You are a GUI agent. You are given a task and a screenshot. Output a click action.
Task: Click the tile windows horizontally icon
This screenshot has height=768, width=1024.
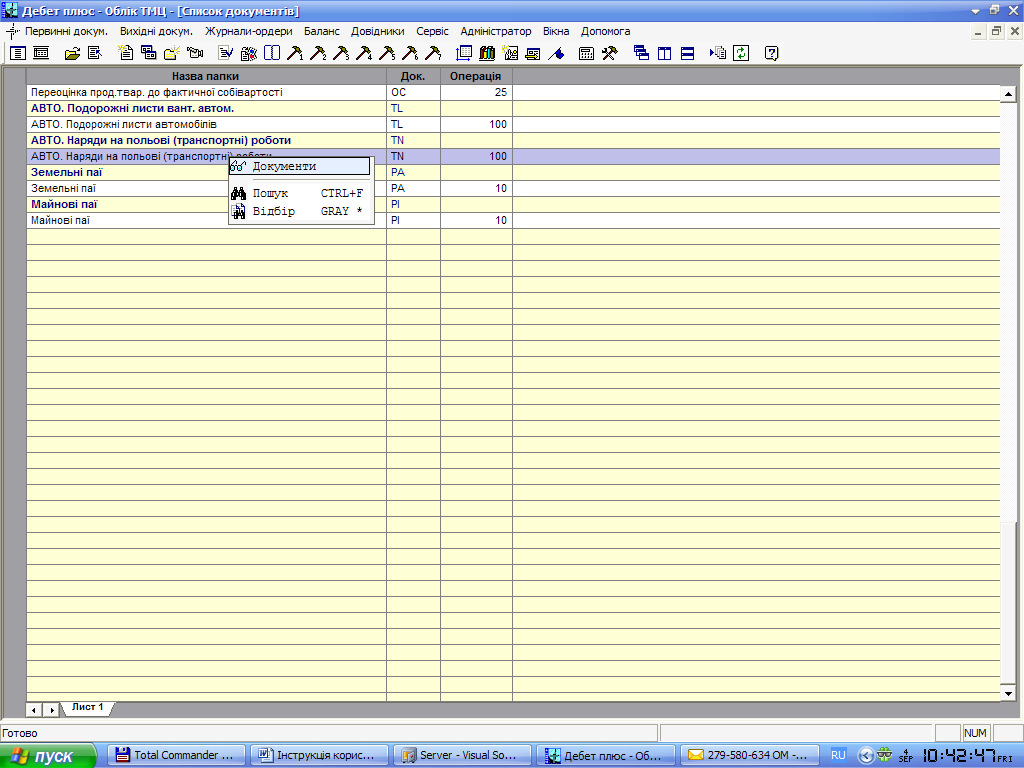pyautogui.click(x=687, y=54)
